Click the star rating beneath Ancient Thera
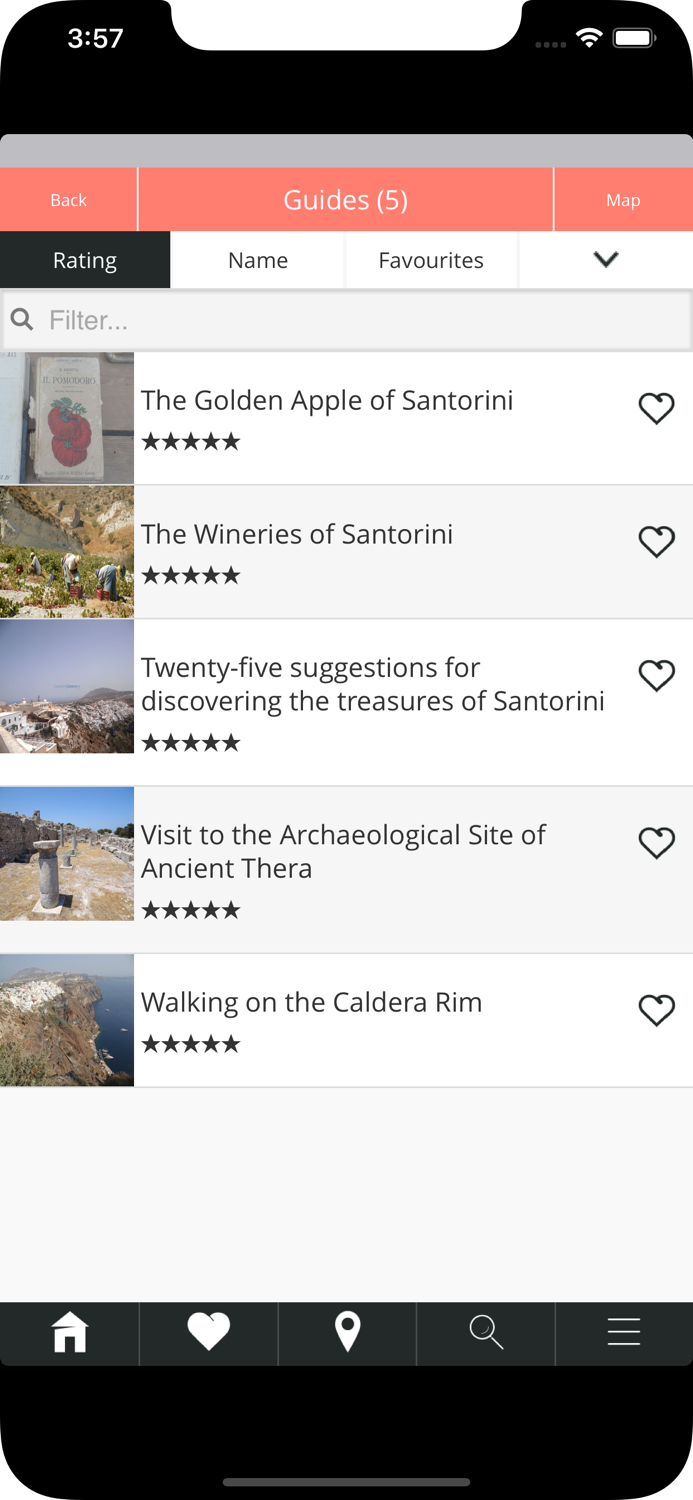Viewport: 693px width, 1500px height. 190,909
